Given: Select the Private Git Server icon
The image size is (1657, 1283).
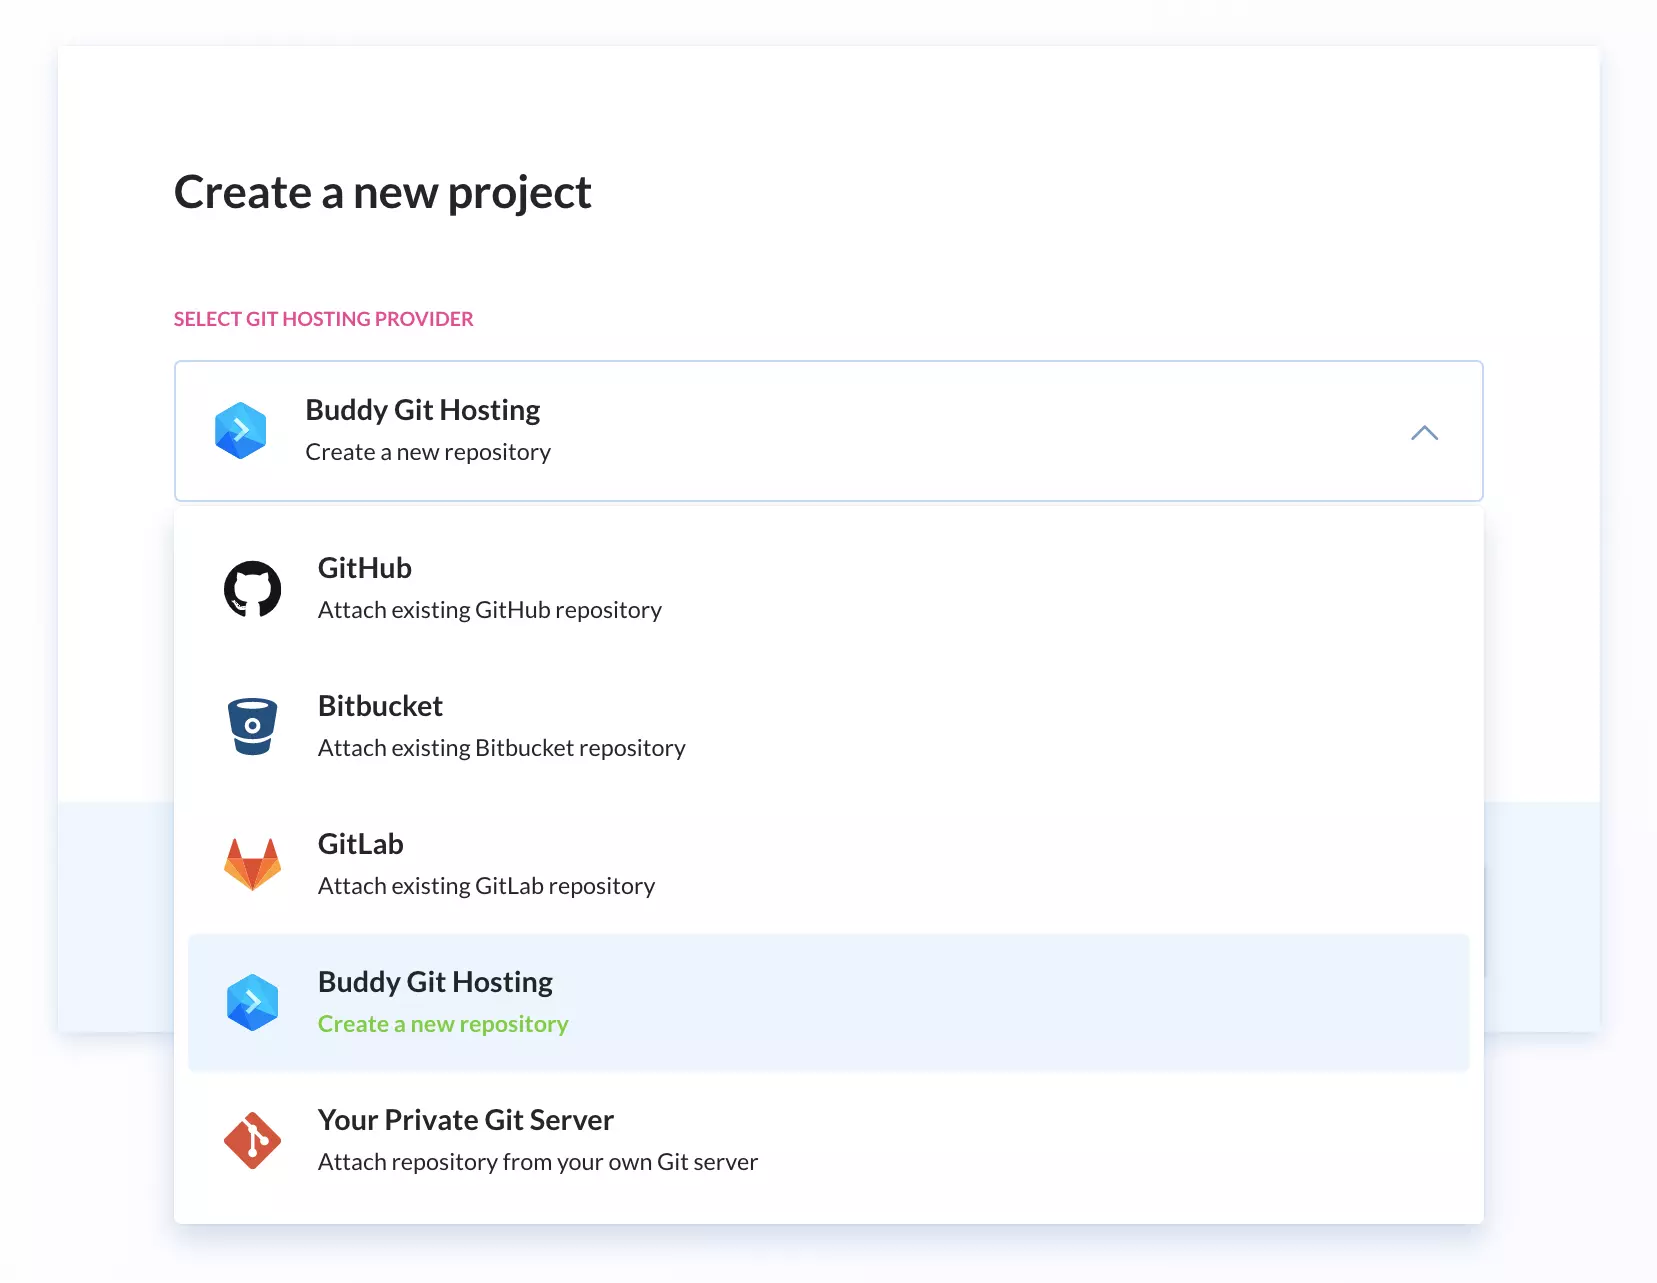Looking at the screenshot, I should [252, 1140].
